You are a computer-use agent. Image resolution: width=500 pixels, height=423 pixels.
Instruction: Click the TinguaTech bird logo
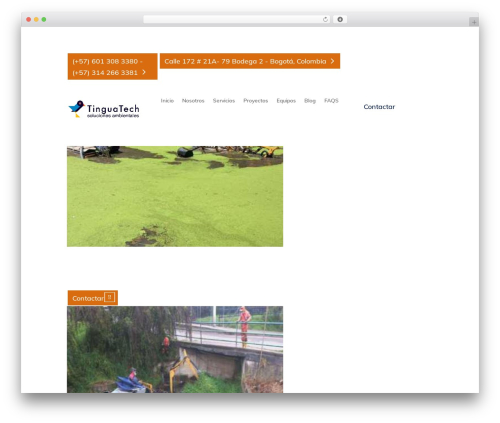click(104, 109)
